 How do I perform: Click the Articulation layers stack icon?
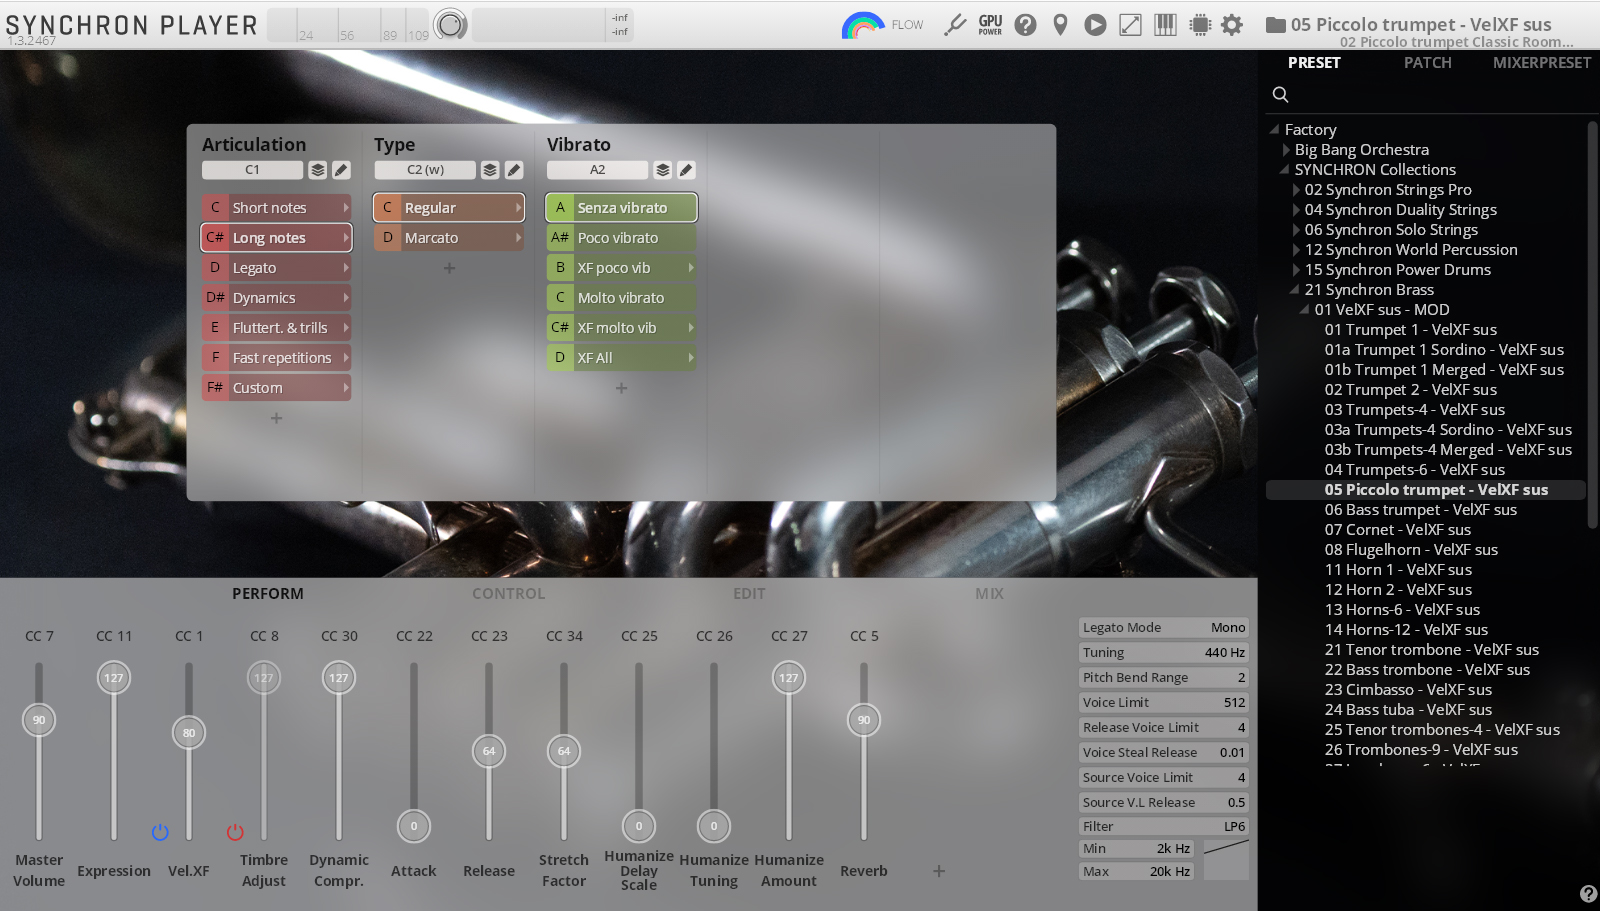click(x=317, y=170)
